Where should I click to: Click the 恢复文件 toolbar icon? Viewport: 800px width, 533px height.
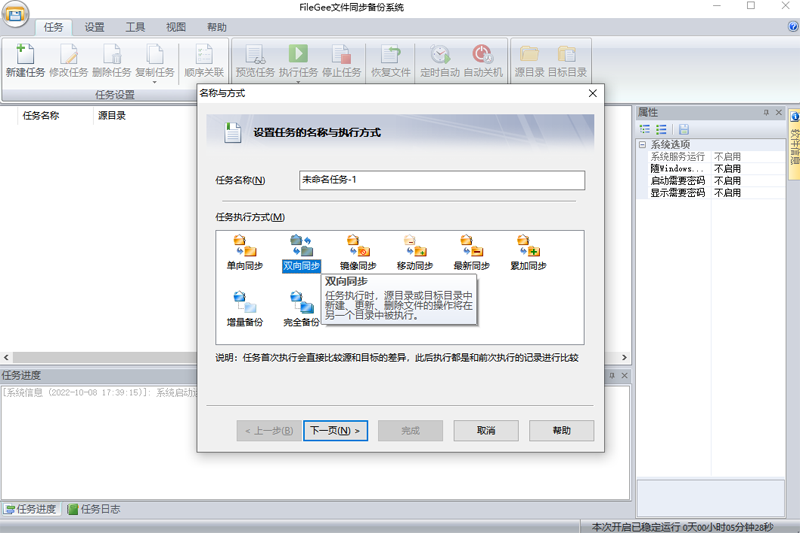click(x=391, y=60)
